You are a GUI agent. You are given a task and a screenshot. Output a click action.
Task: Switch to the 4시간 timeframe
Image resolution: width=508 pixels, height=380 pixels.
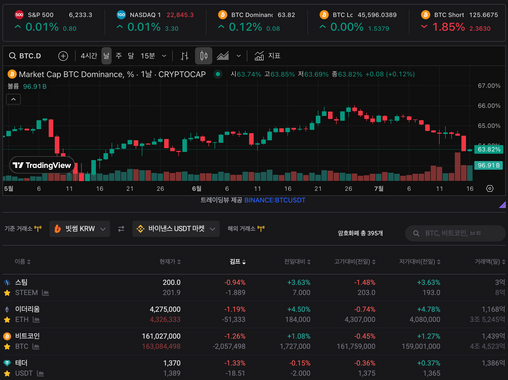click(89, 56)
